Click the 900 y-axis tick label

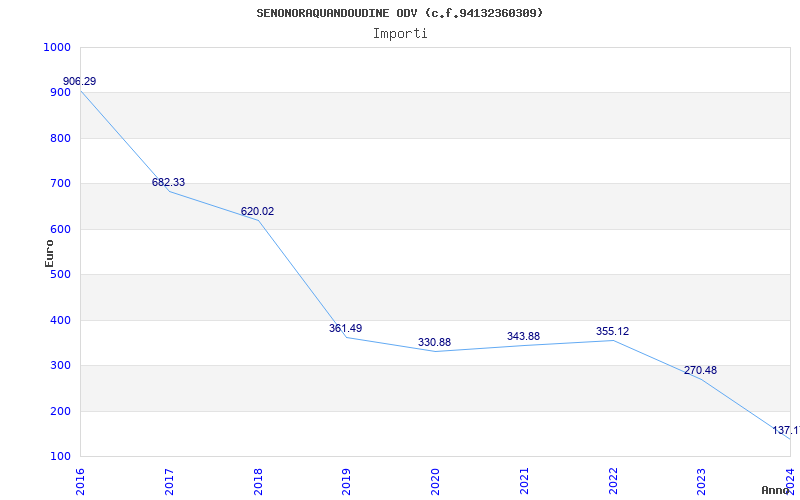point(60,93)
